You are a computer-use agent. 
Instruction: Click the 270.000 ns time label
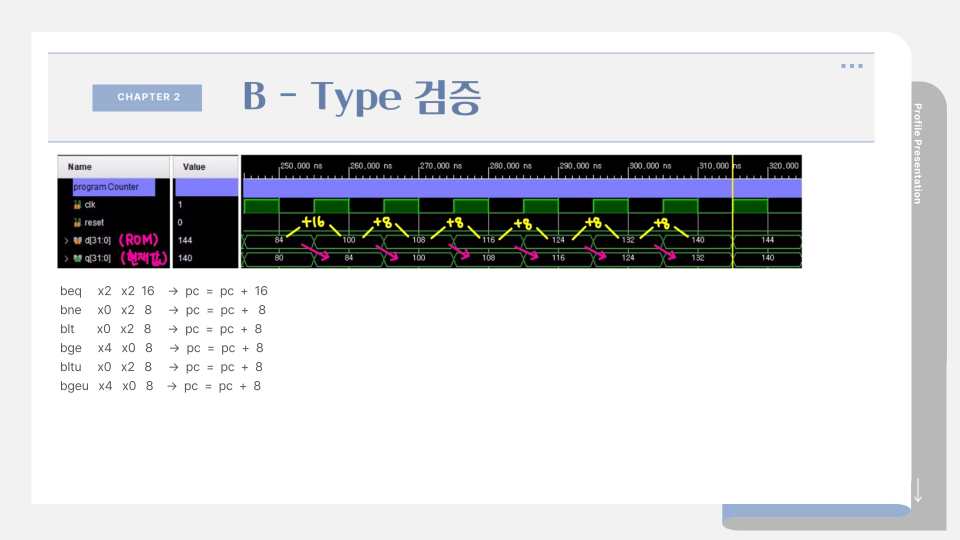pos(440,166)
